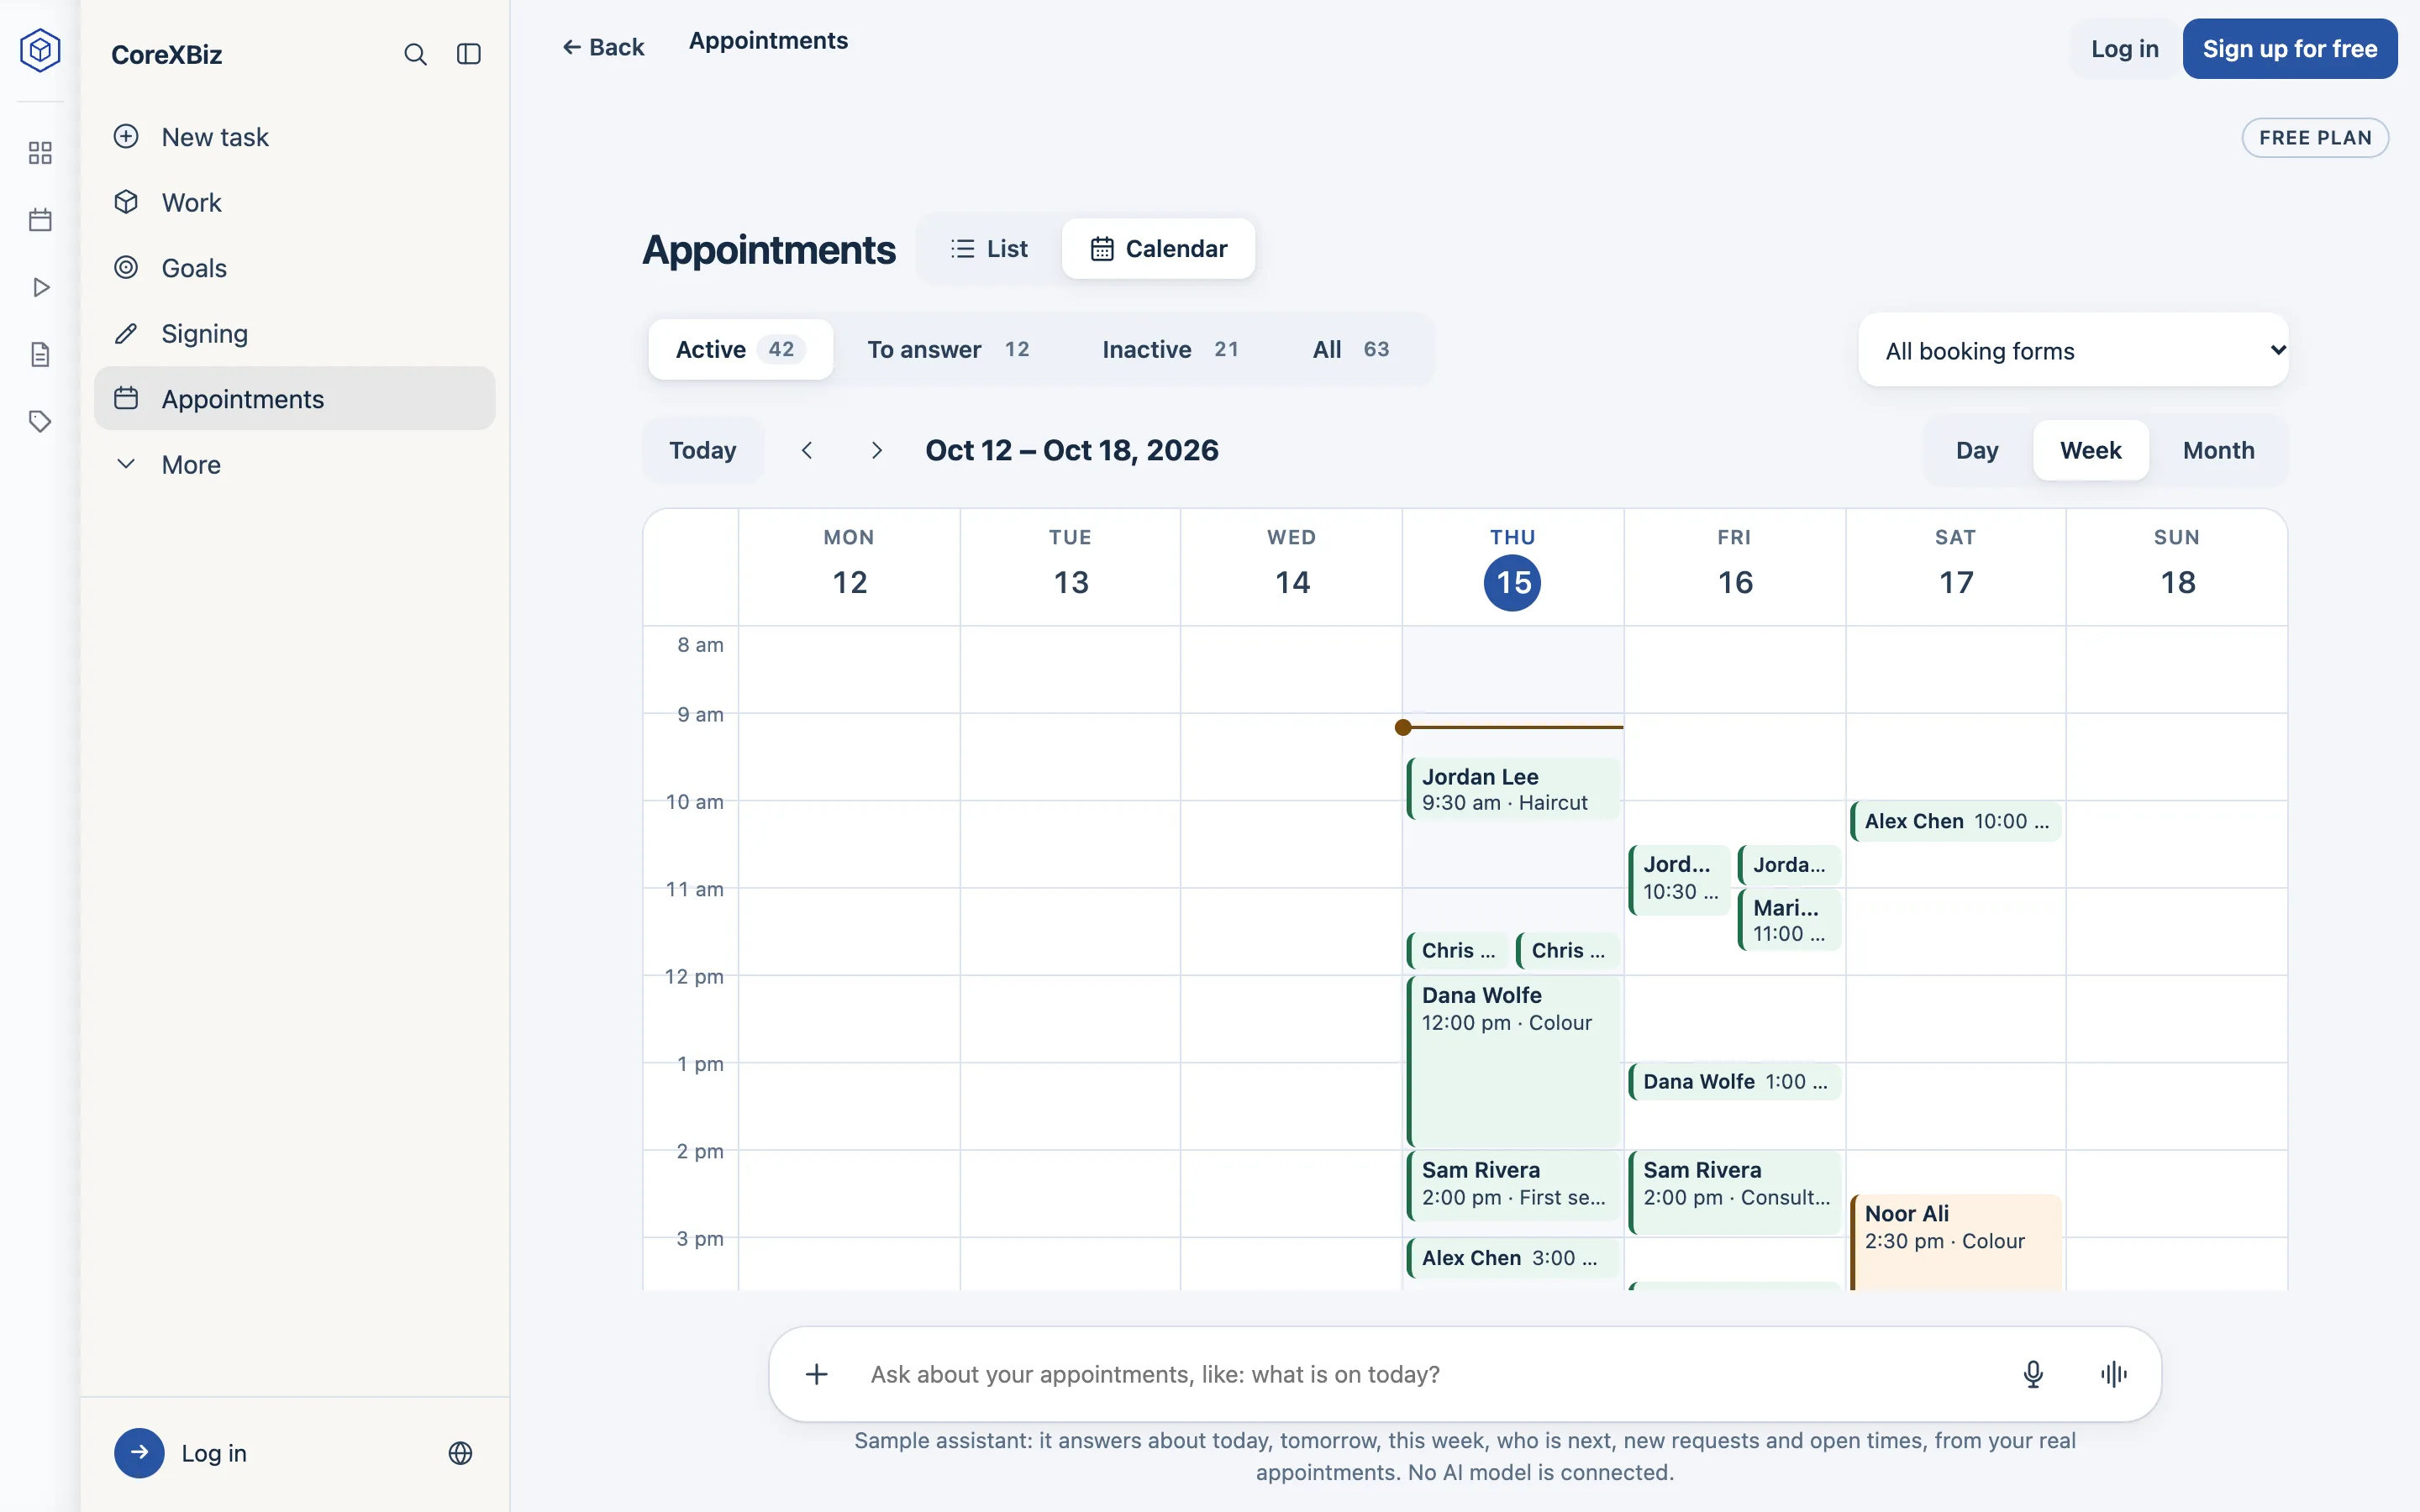Click the tag icon in the left rail

pos(40,422)
